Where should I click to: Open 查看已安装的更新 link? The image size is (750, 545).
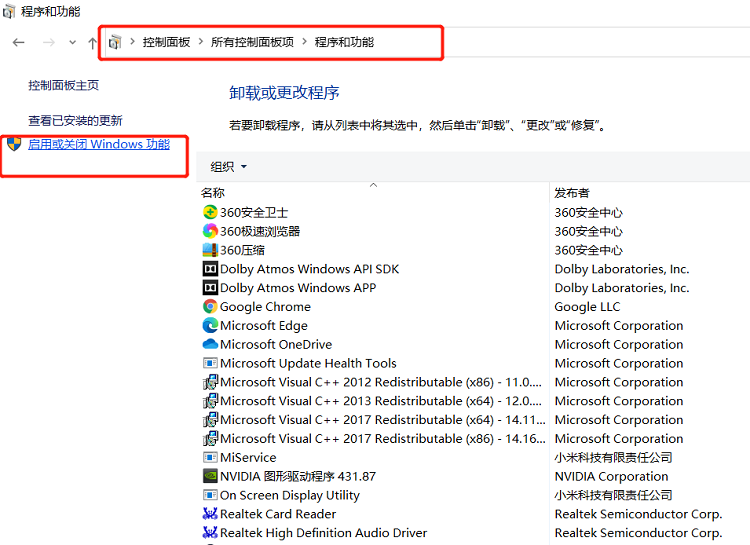coord(75,120)
